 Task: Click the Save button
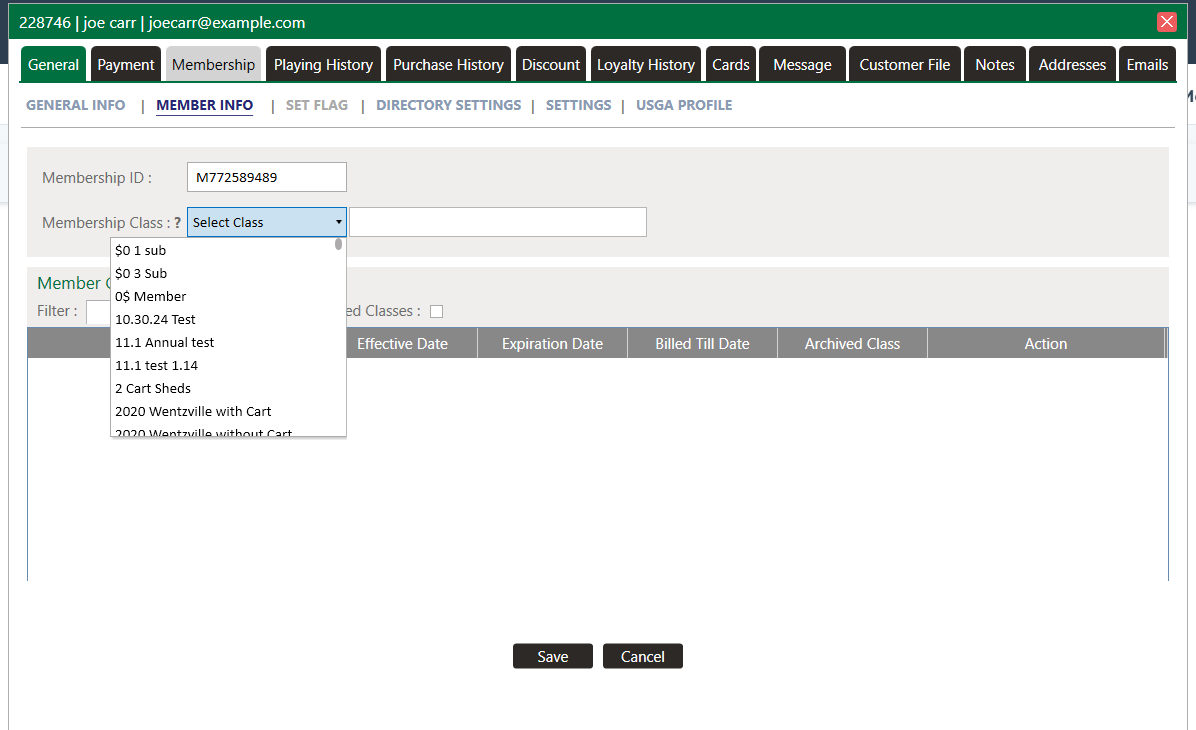[x=552, y=656]
